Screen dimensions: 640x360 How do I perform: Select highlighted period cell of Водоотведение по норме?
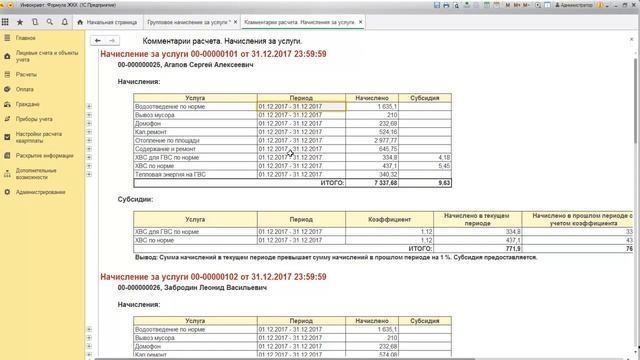301,107
